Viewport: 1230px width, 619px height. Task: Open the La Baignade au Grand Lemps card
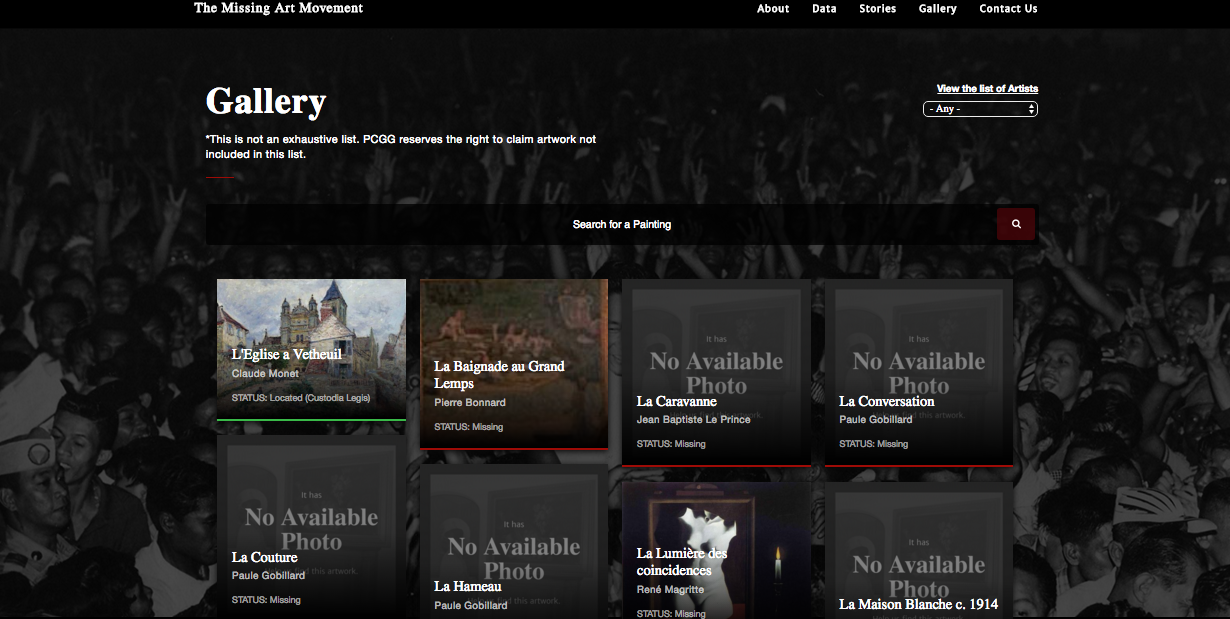[514, 364]
